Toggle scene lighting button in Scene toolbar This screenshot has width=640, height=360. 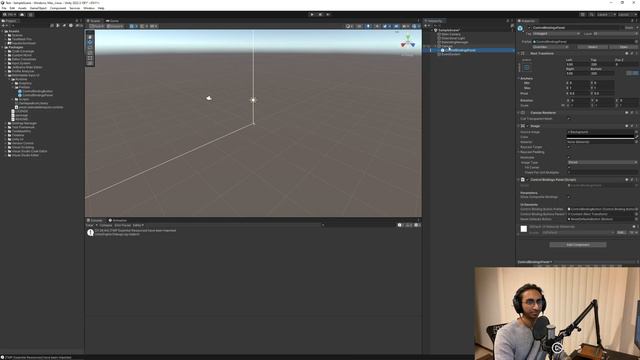(x=368, y=26)
